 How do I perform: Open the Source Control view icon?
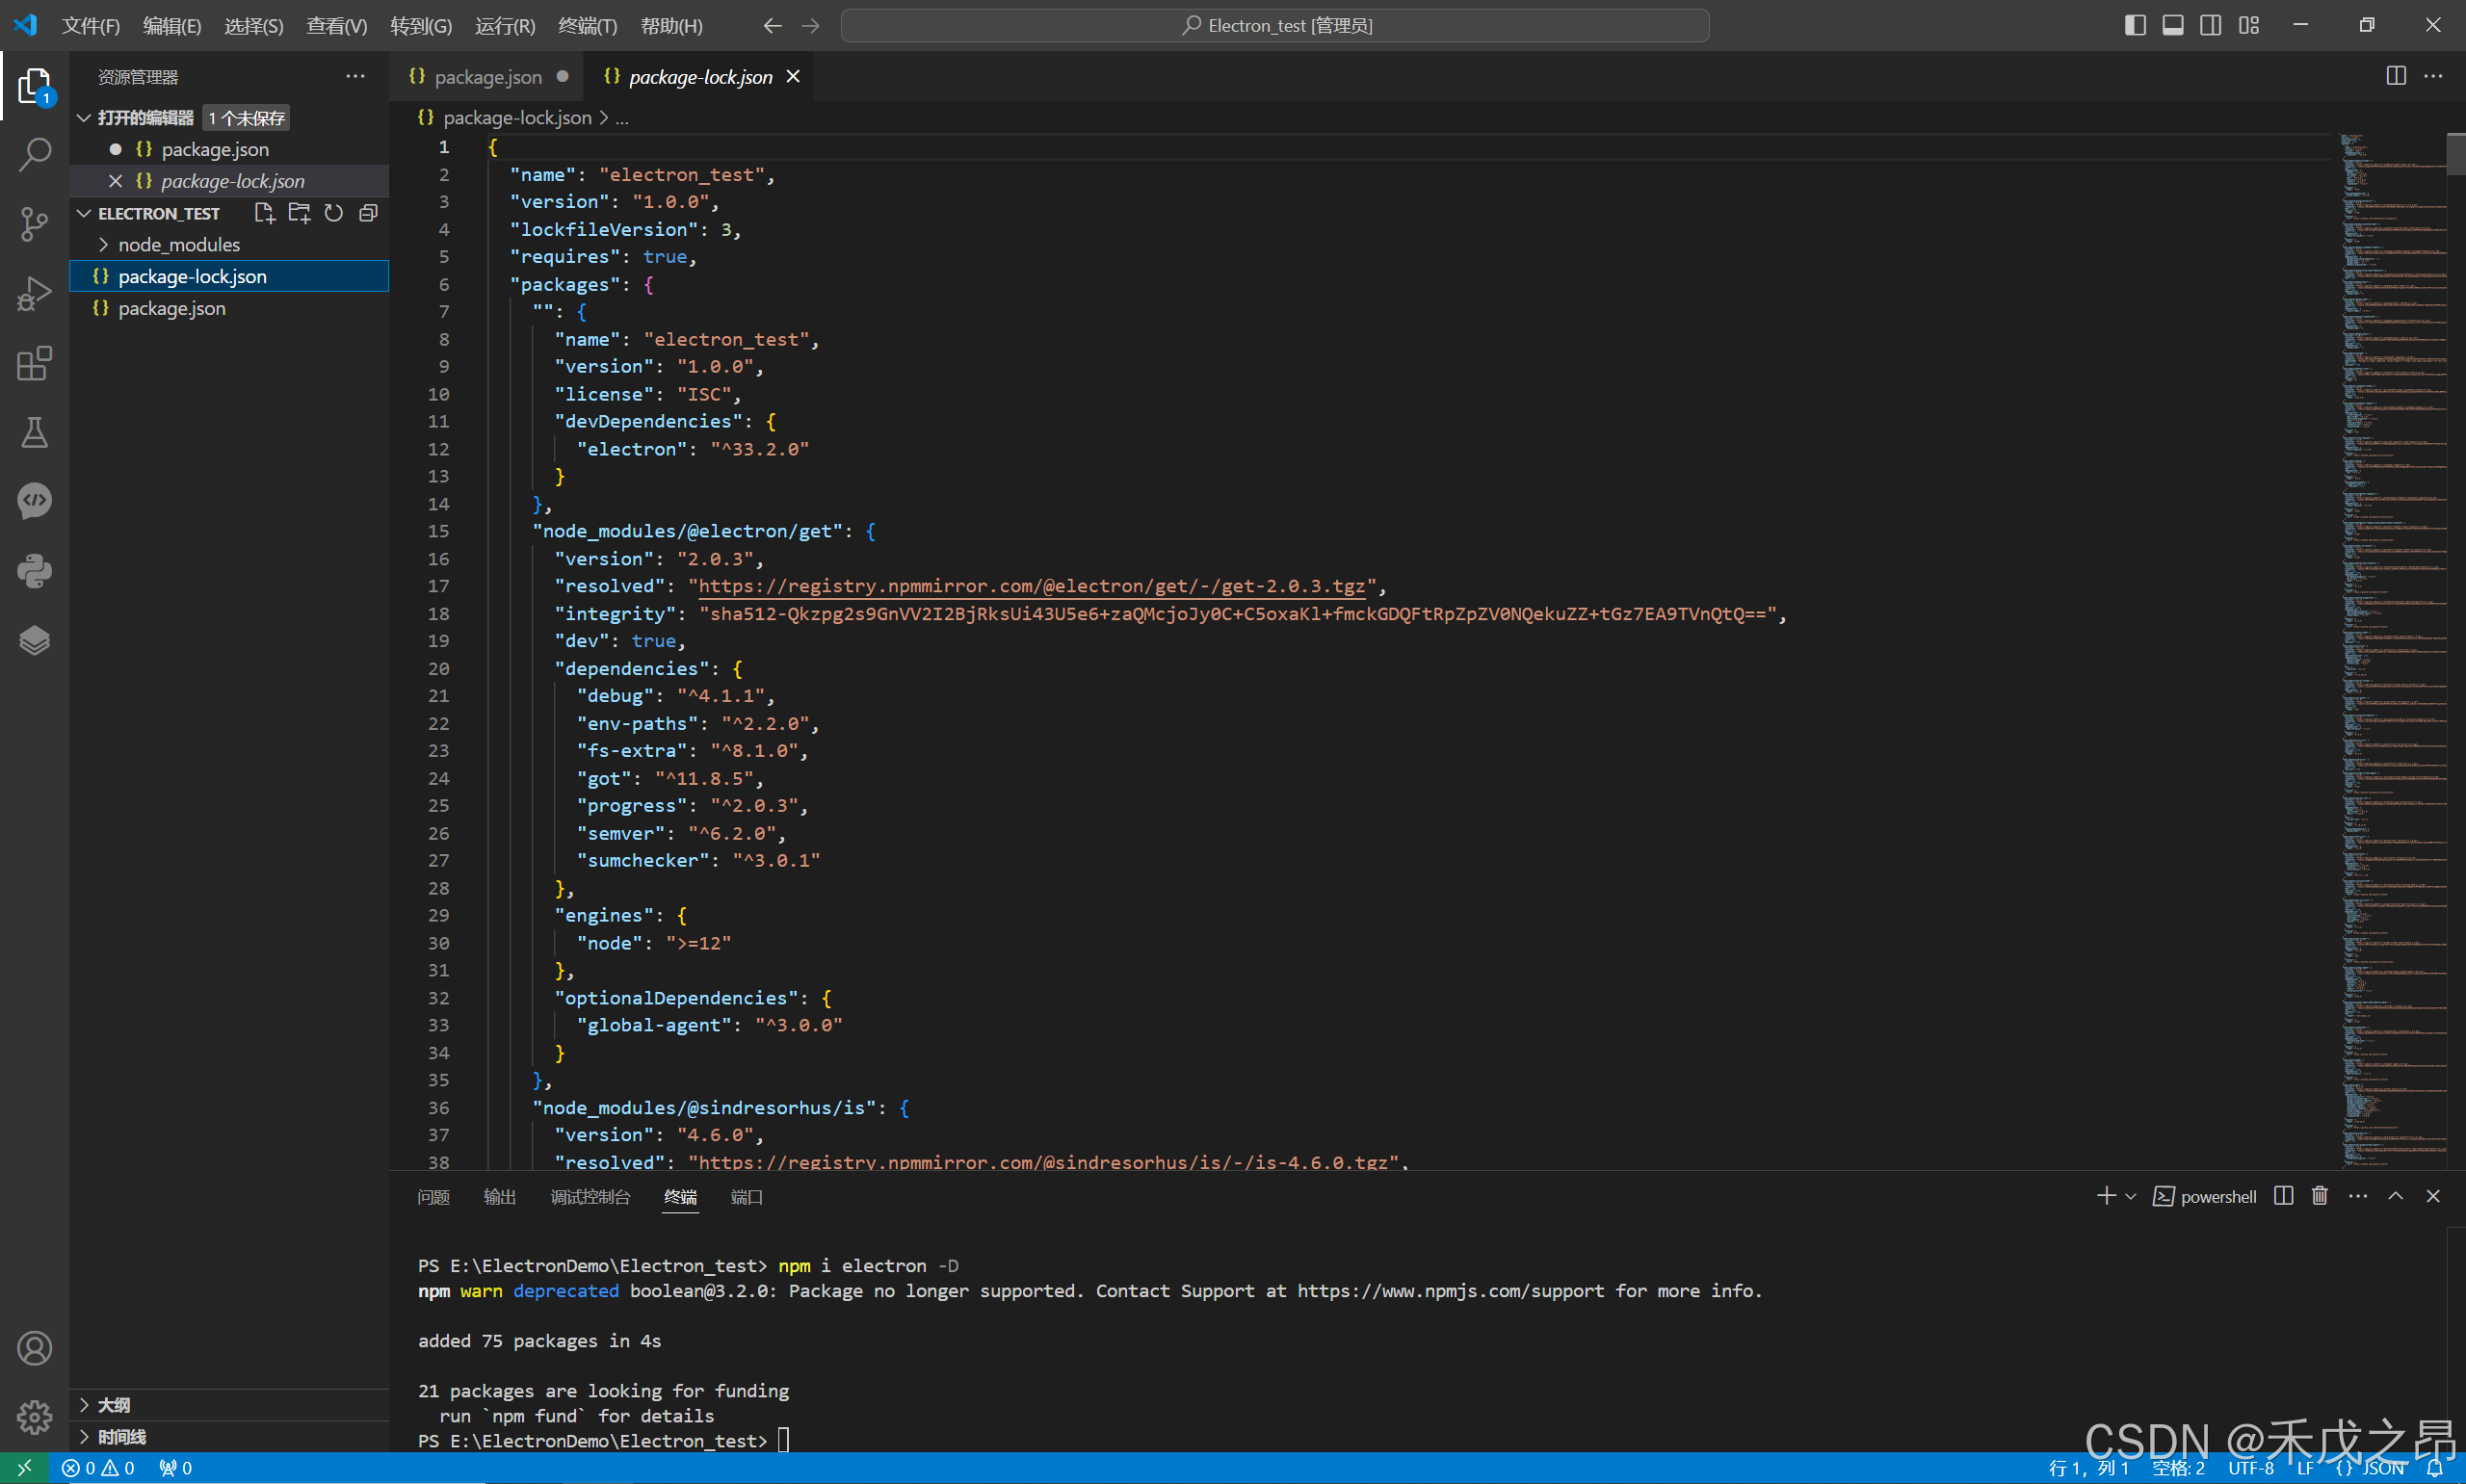click(34, 224)
